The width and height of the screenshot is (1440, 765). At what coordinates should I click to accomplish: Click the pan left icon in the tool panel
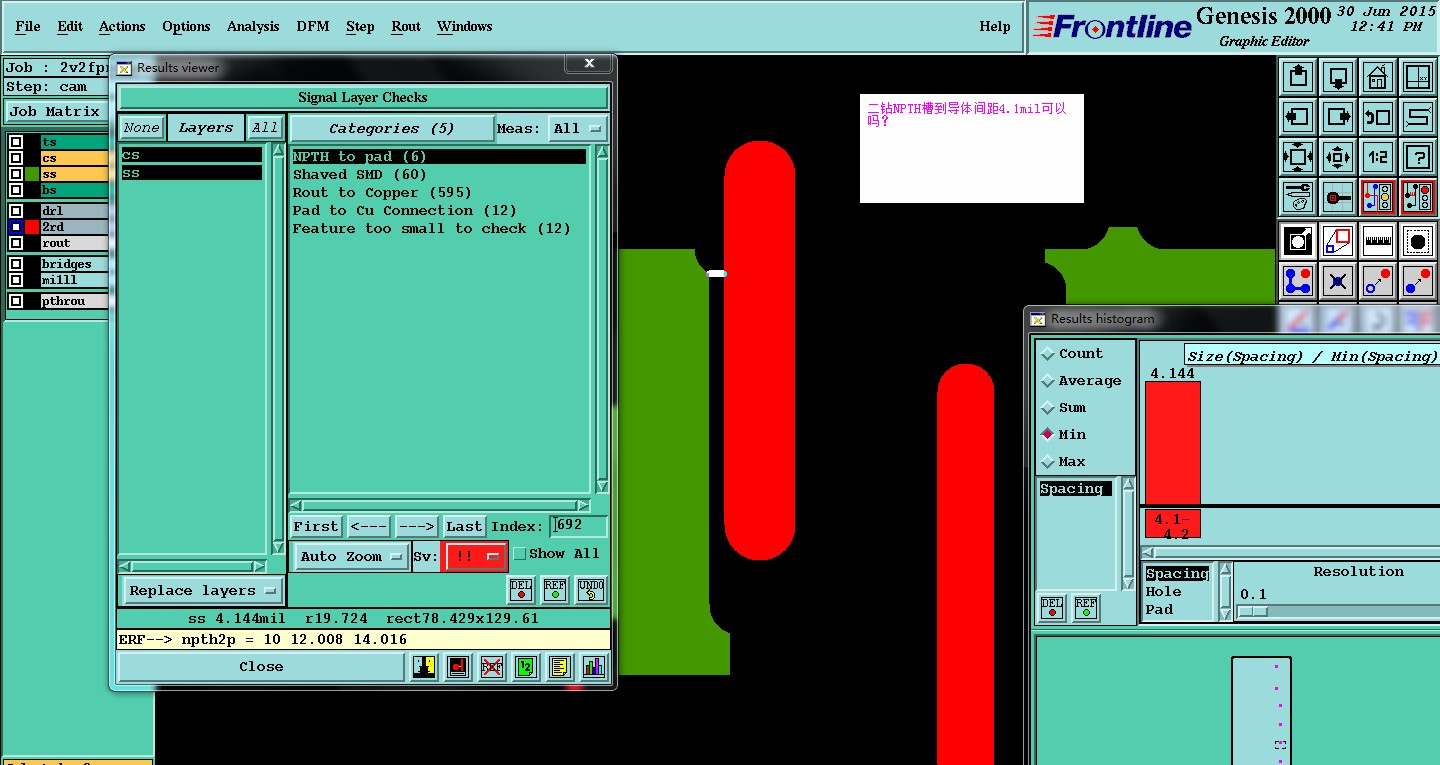[x=1297, y=117]
